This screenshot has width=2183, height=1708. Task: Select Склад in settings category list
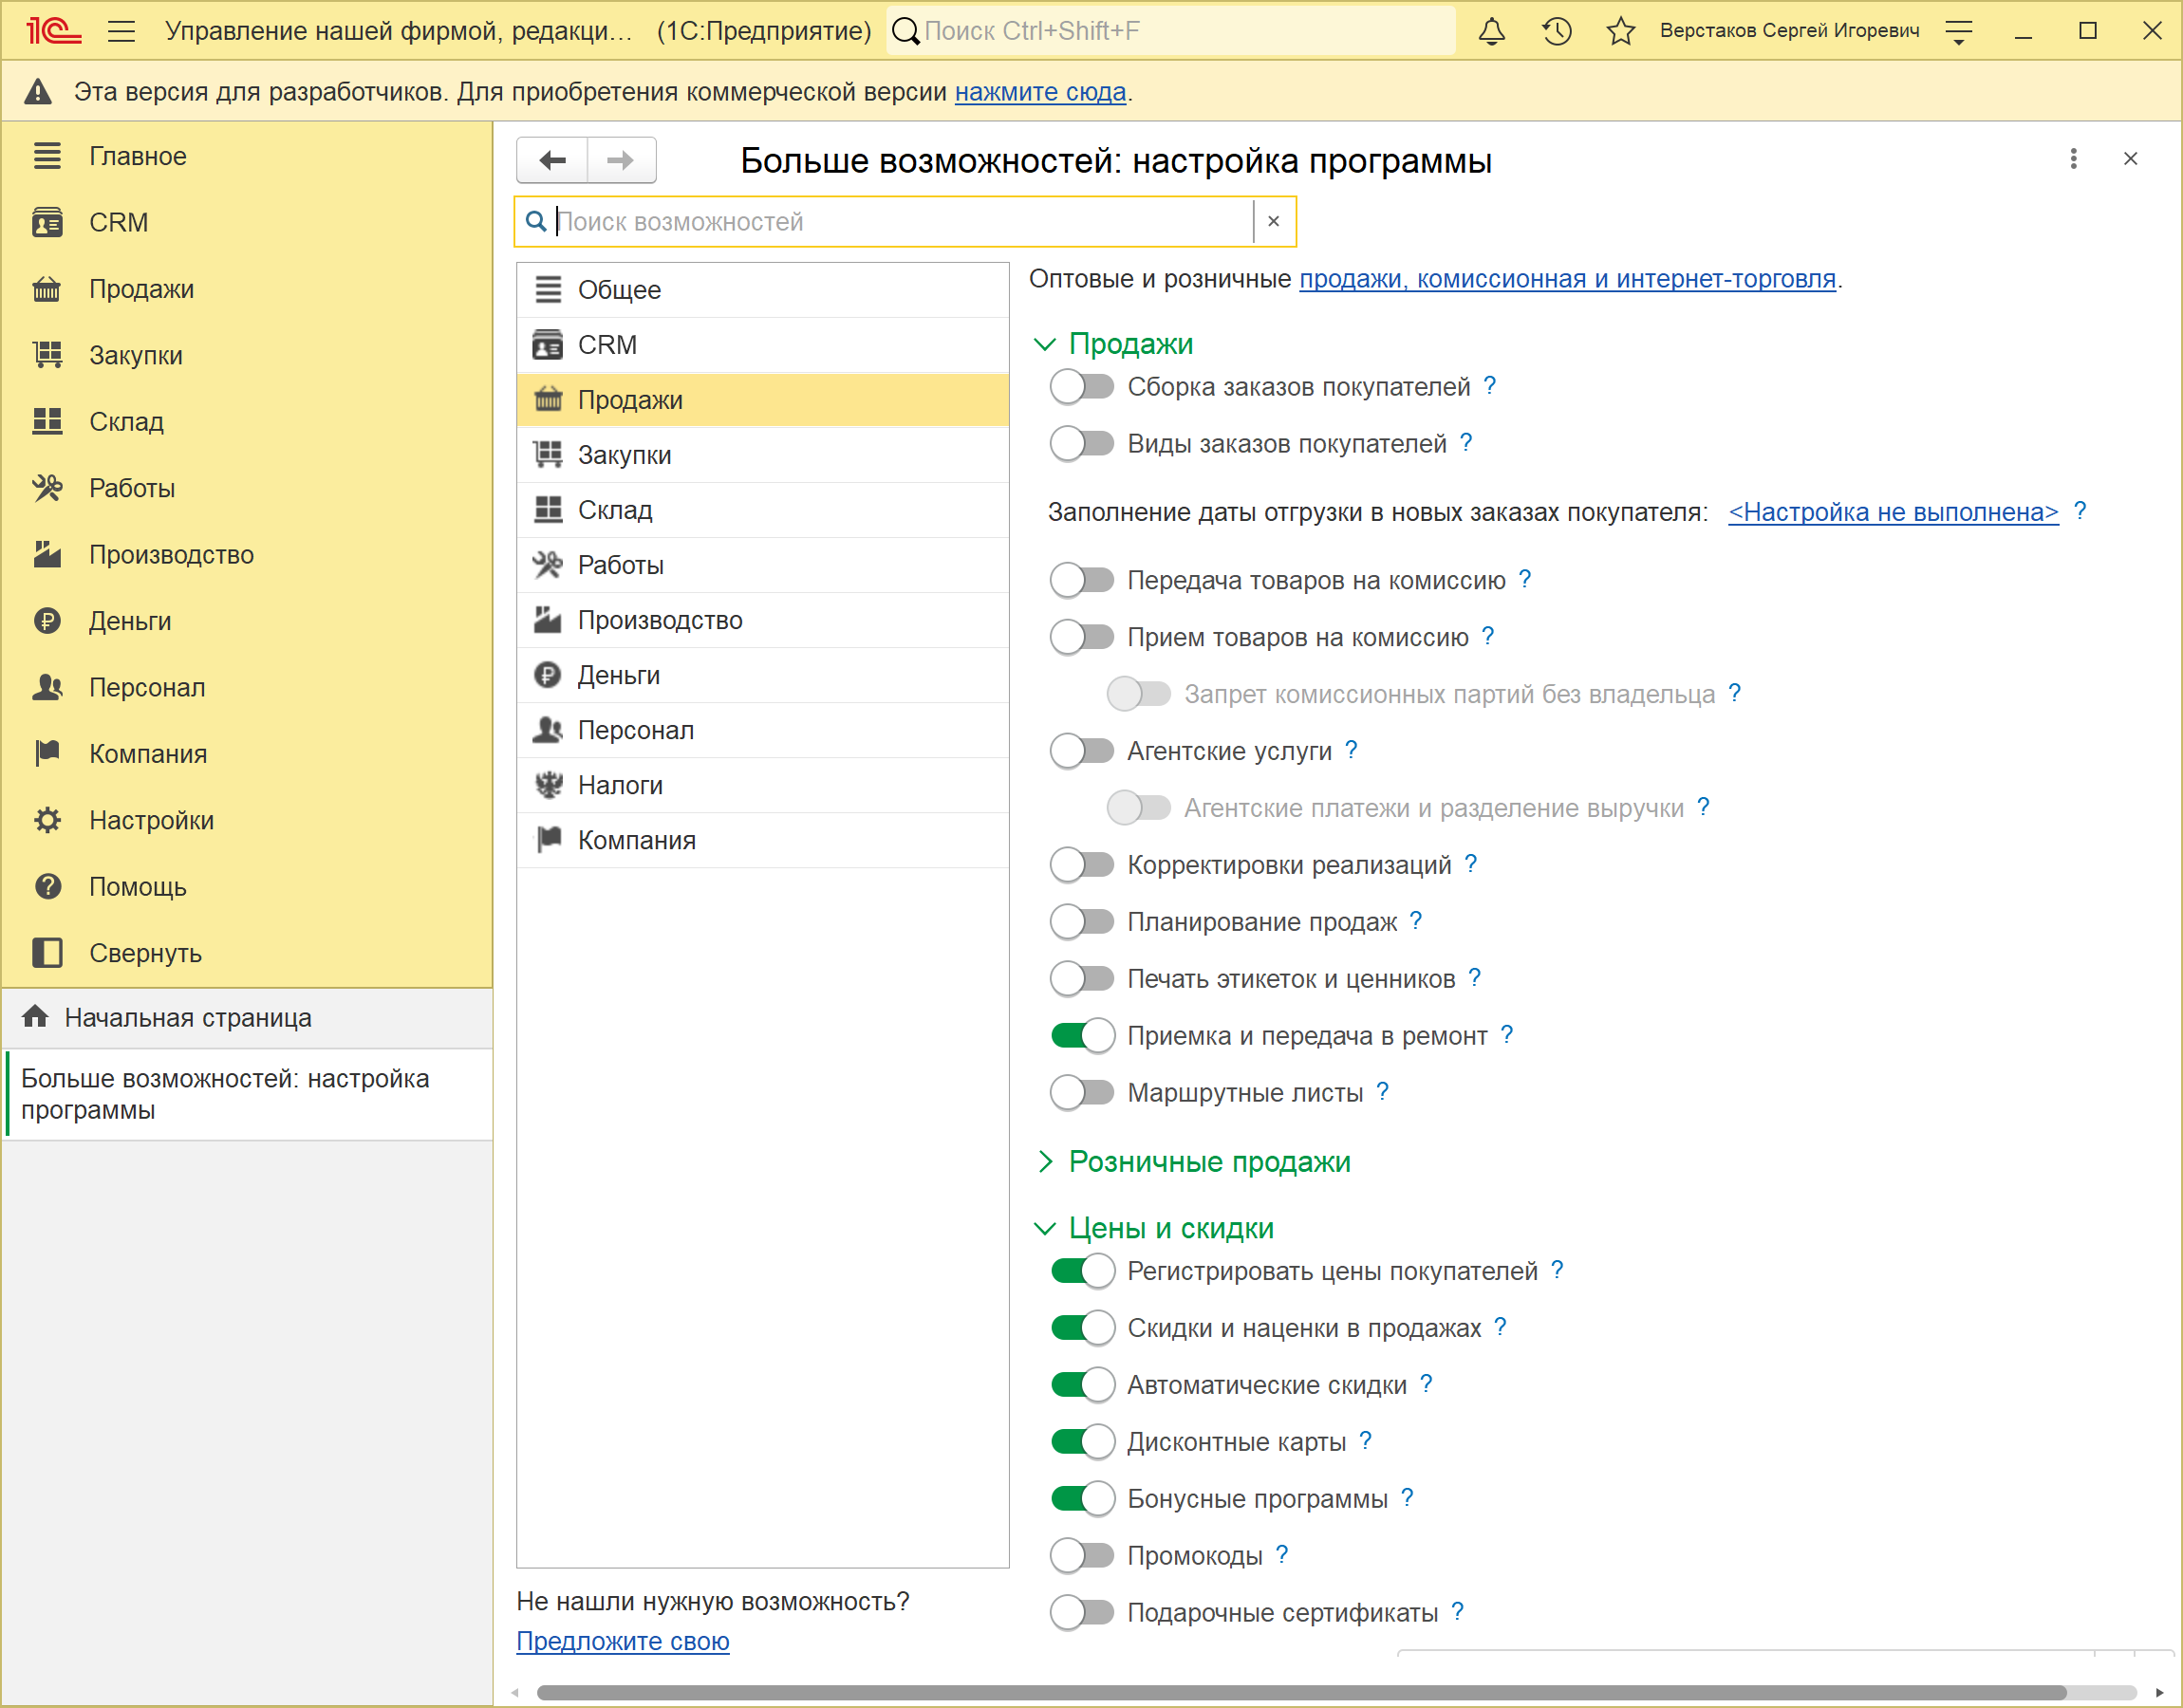(762, 510)
